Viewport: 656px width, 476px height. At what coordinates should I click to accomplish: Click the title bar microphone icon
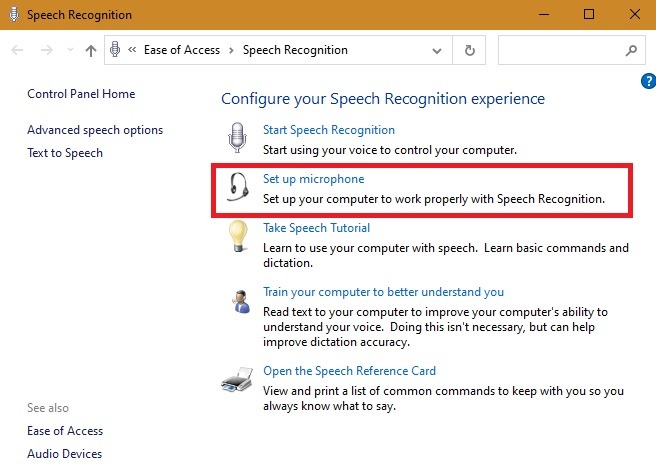[14, 14]
